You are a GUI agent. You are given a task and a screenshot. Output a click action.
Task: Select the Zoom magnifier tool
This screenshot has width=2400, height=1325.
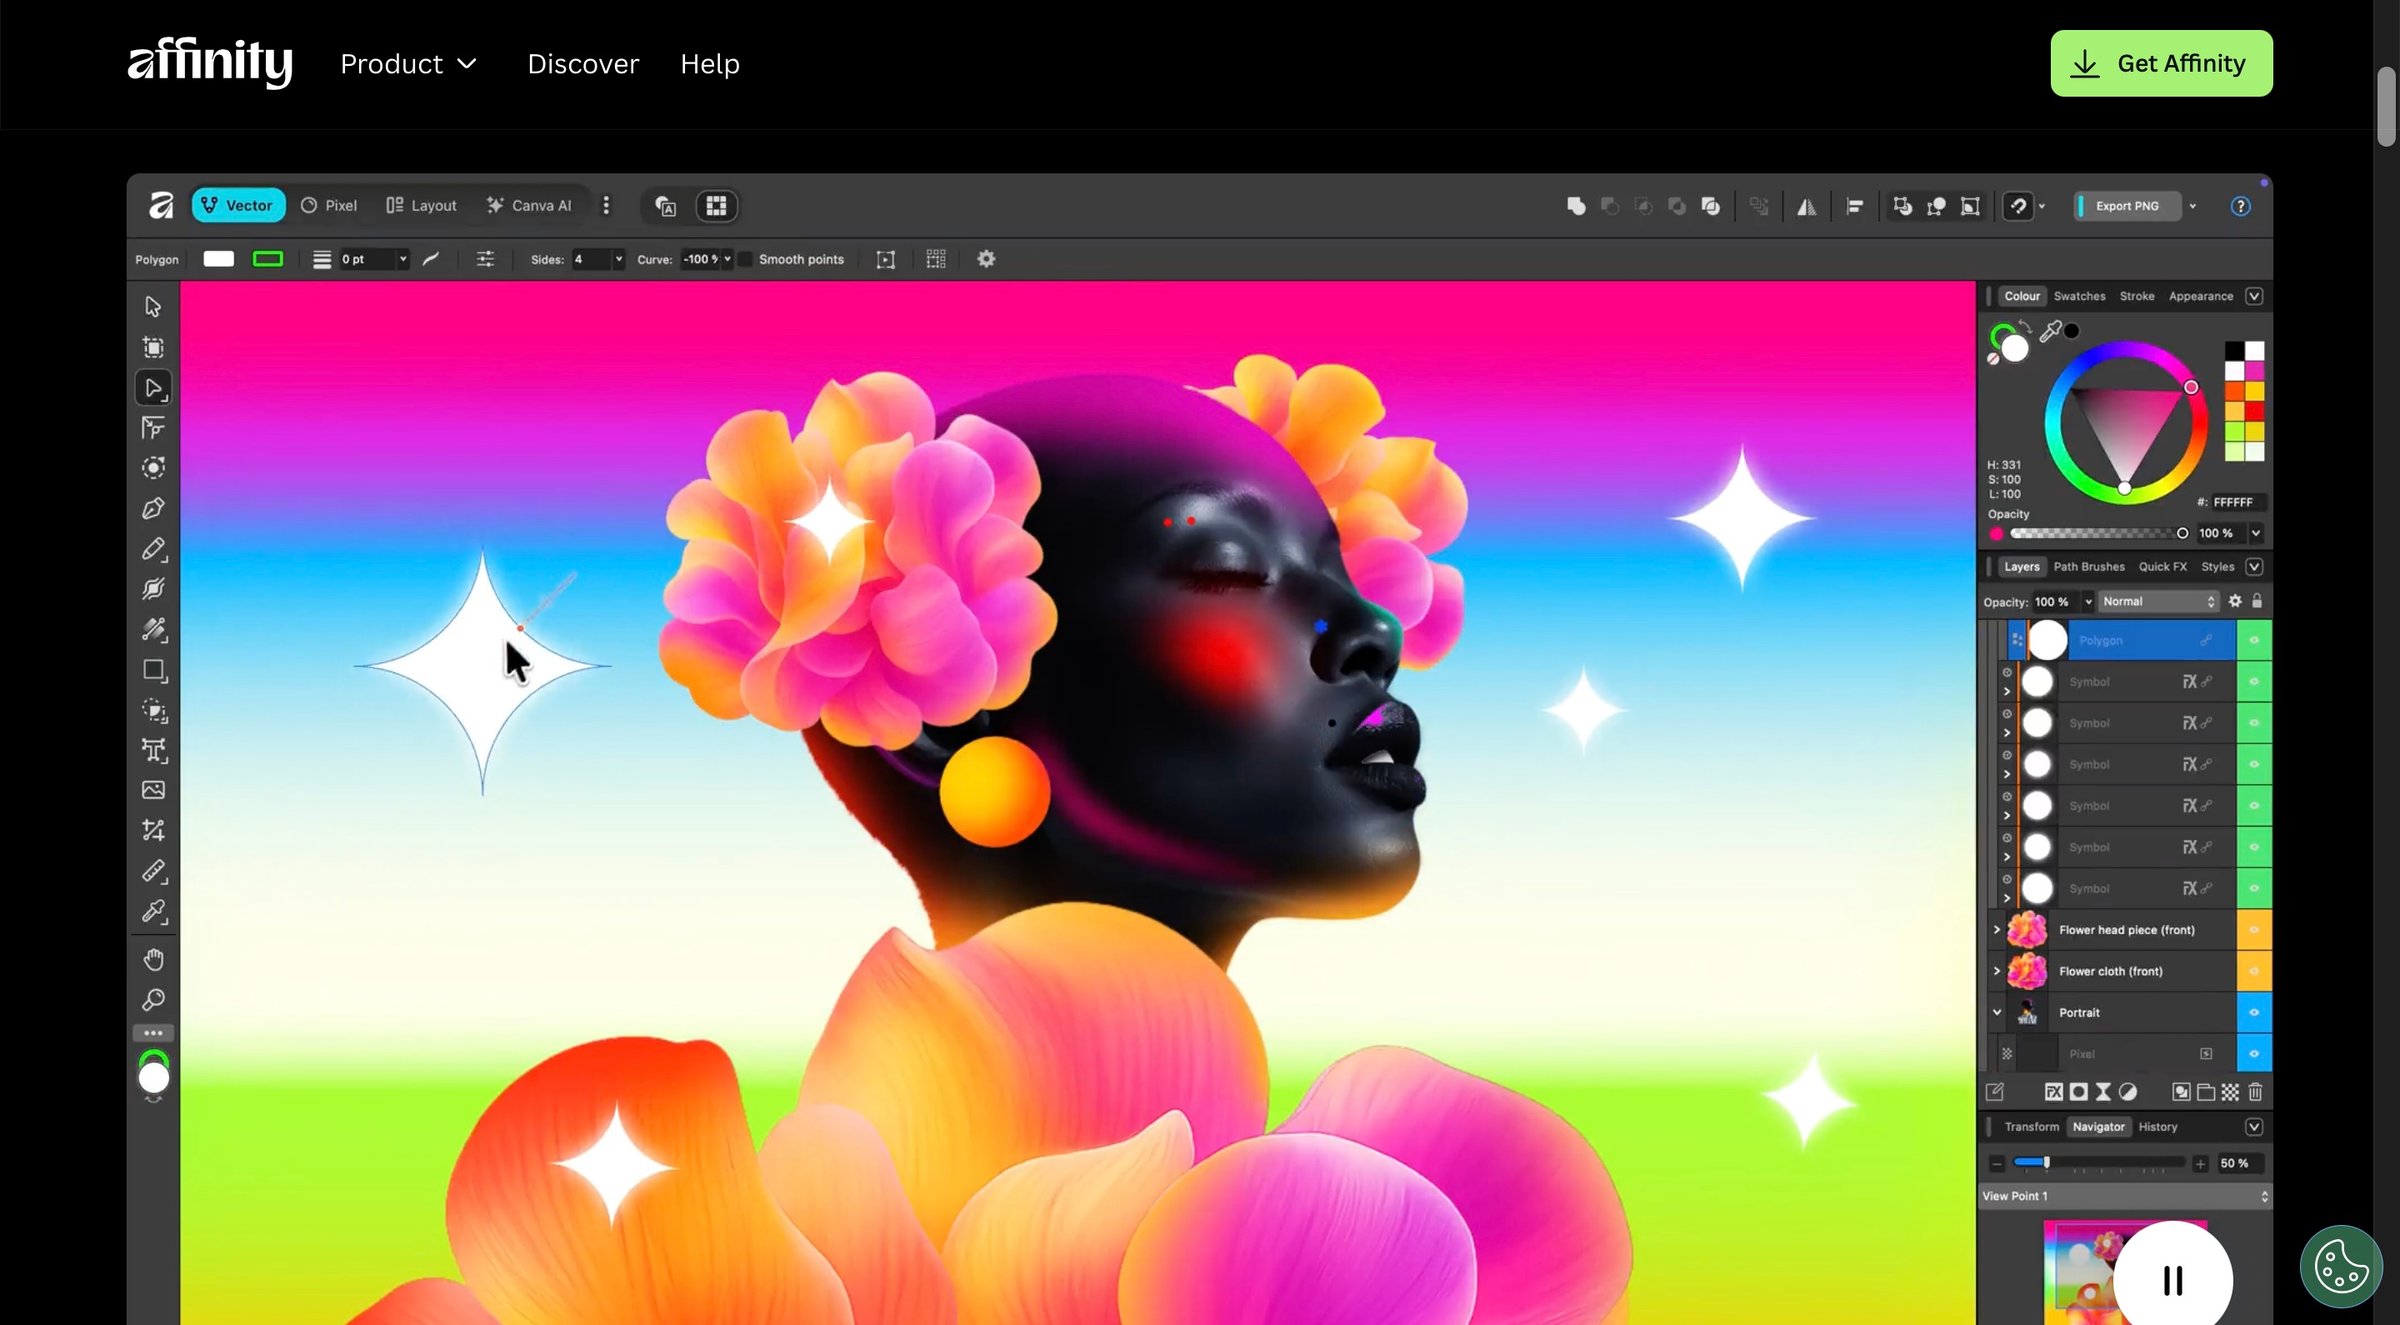pos(153,1000)
